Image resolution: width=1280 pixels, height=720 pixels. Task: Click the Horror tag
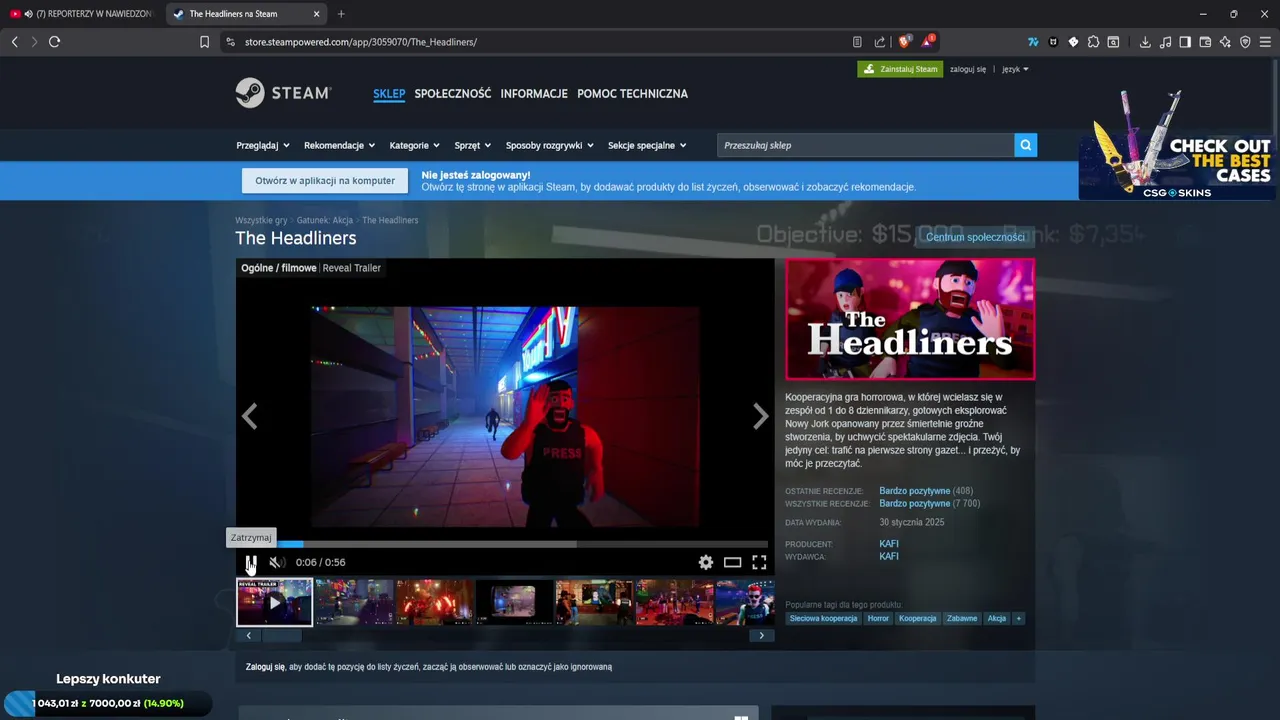click(x=878, y=618)
